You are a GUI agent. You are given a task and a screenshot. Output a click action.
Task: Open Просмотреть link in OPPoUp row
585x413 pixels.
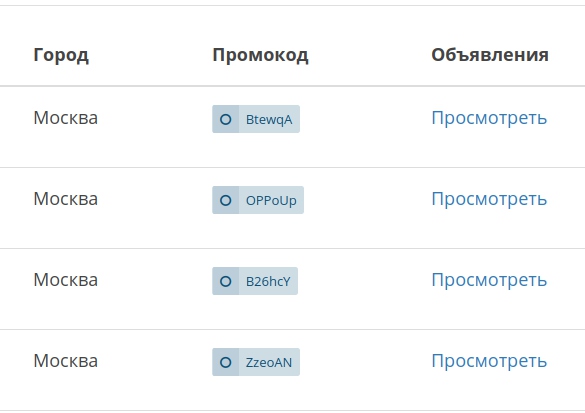[x=489, y=200]
